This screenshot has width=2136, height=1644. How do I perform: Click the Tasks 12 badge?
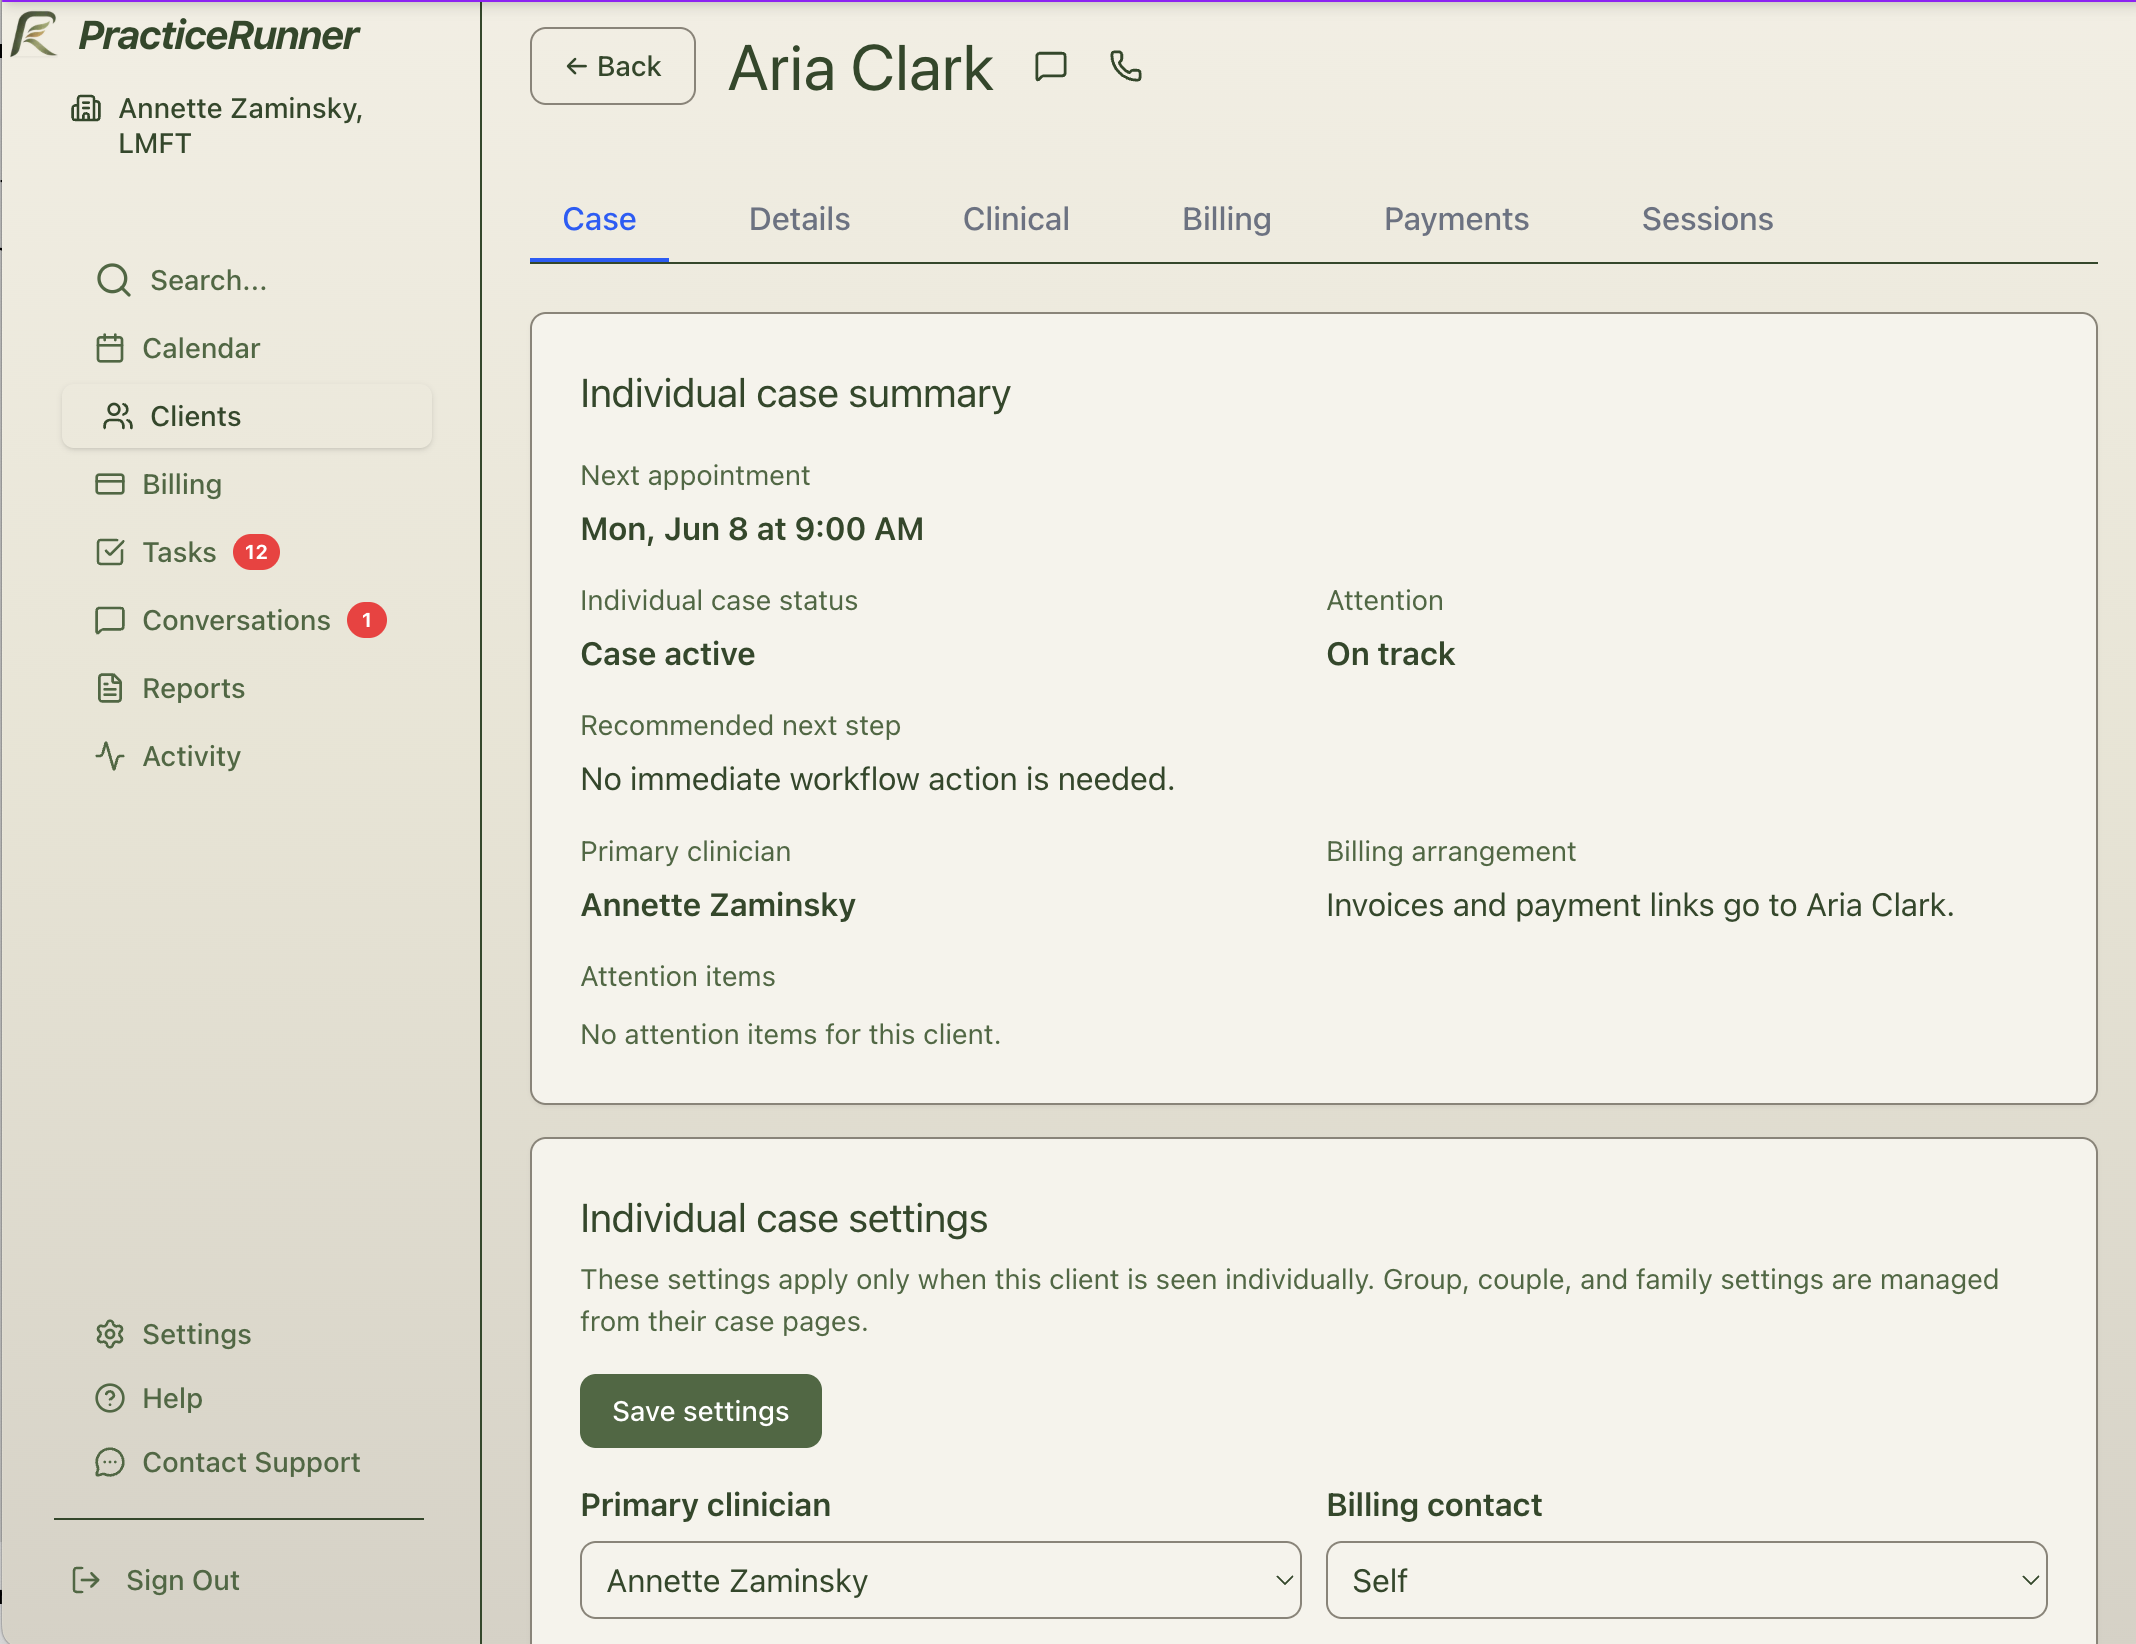pyautogui.click(x=256, y=552)
